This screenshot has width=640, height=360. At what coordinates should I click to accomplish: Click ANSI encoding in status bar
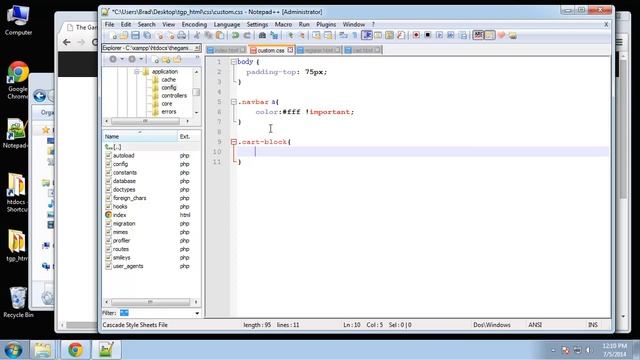pos(535,325)
